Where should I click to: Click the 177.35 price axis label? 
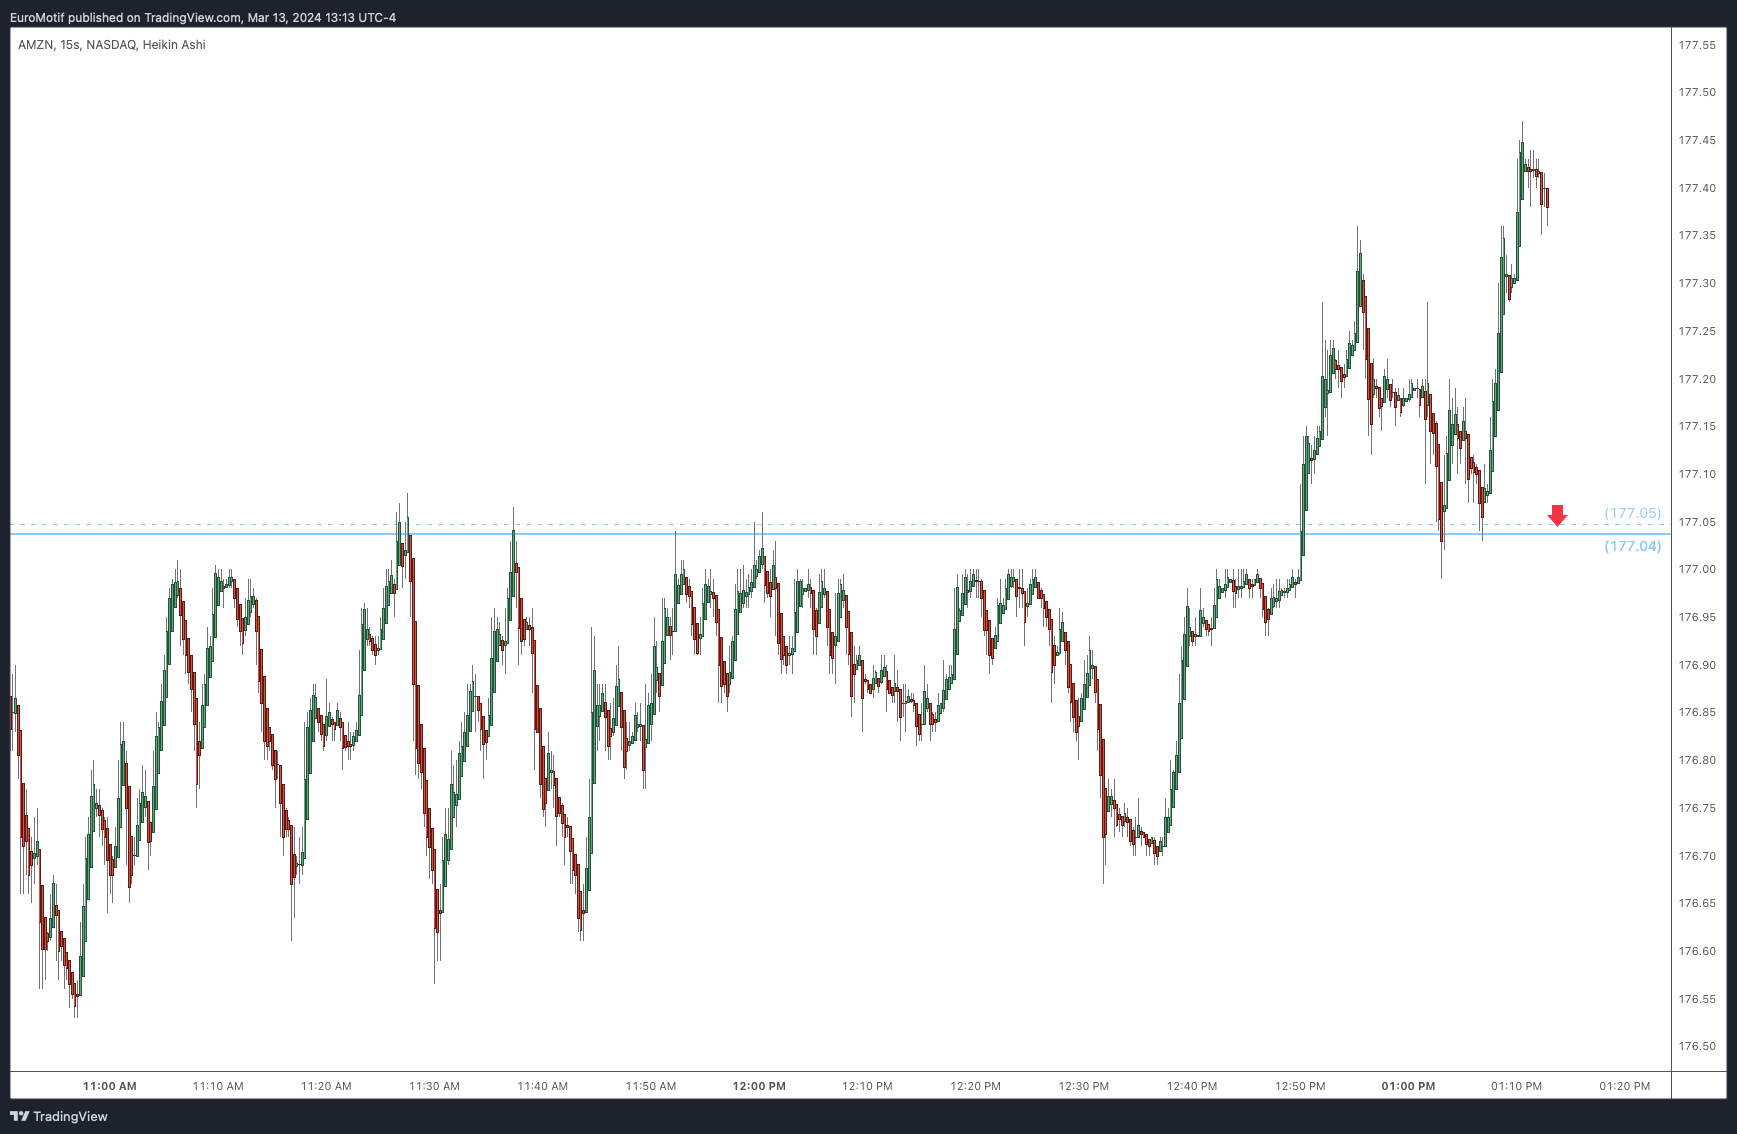(x=1697, y=235)
